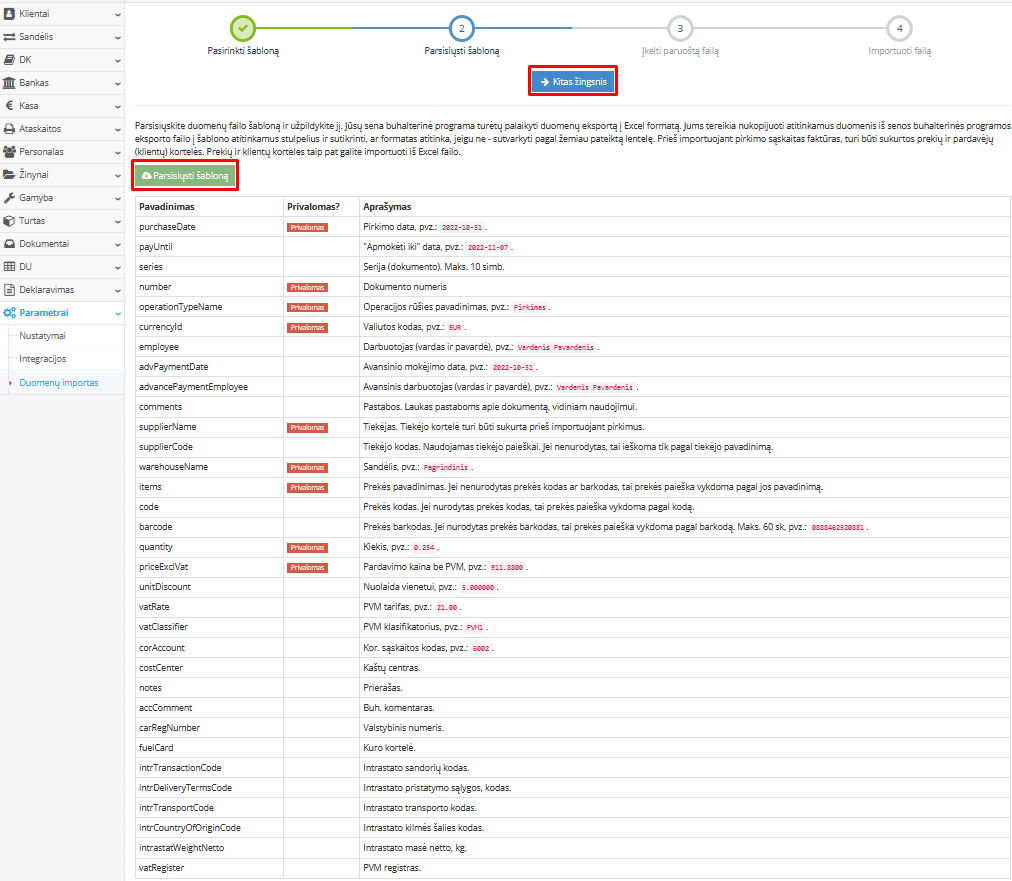Image resolution: width=1012 pixels, height=881 pixels.
Task: Jump to step 3 circle in wizard
Action: 680,29
